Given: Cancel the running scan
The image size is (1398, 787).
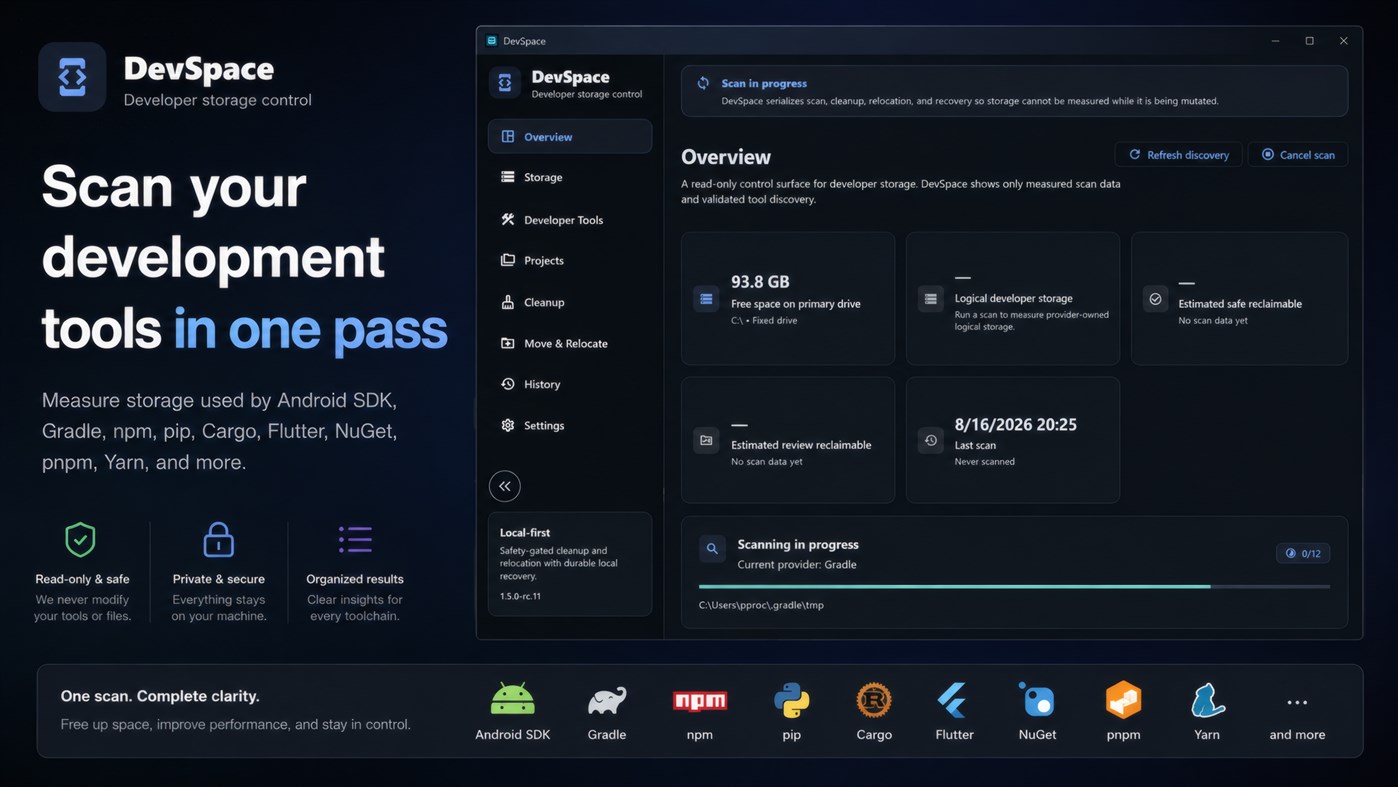Looking at the screenshot, I should pyautogui.click(x=1298, y=155).
